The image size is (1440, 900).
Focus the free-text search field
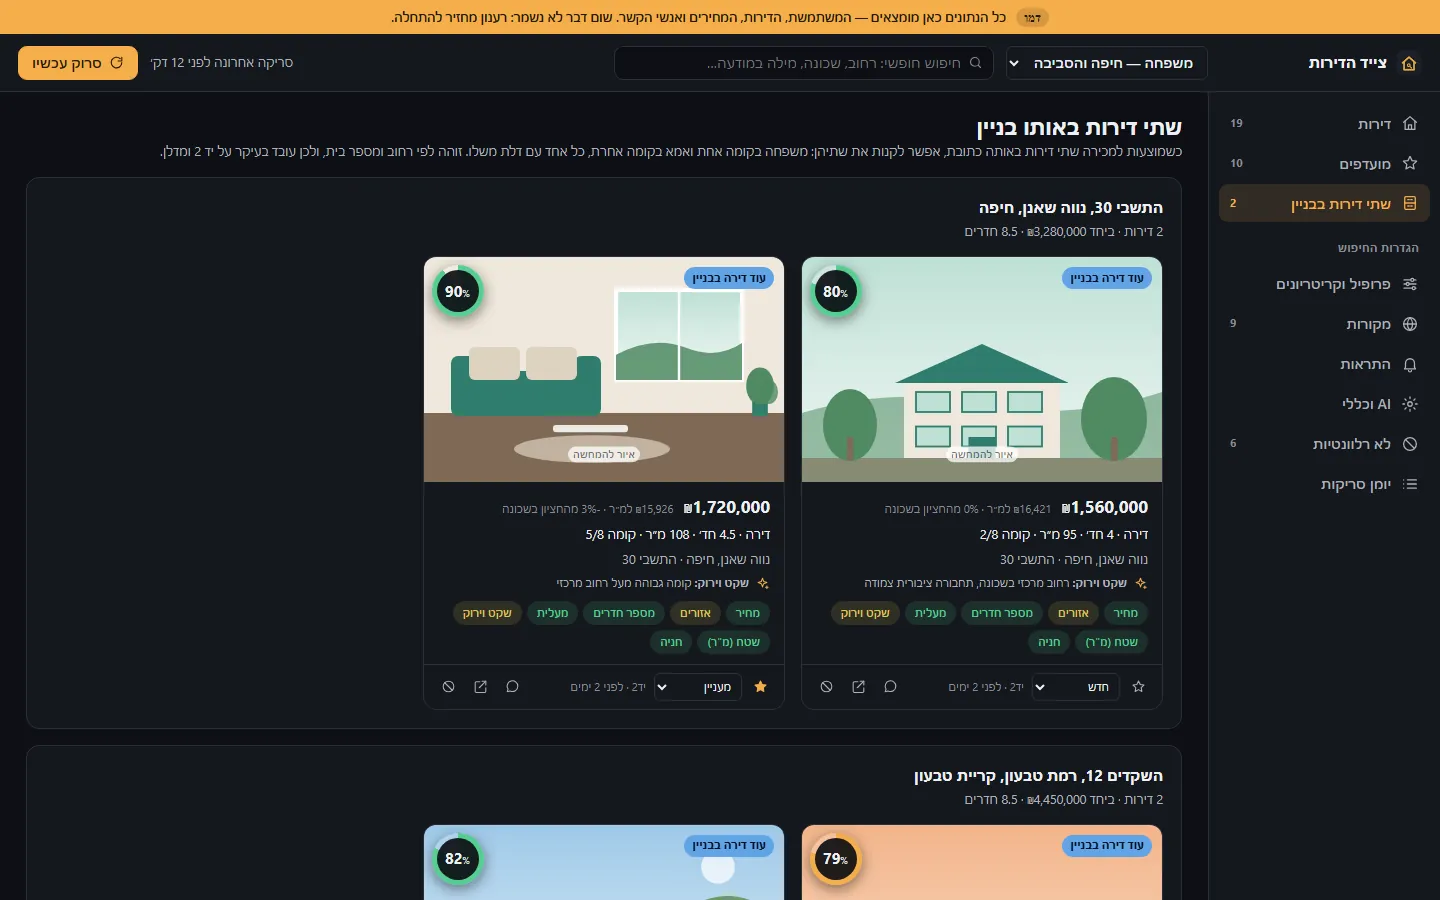tap(804, 63)
